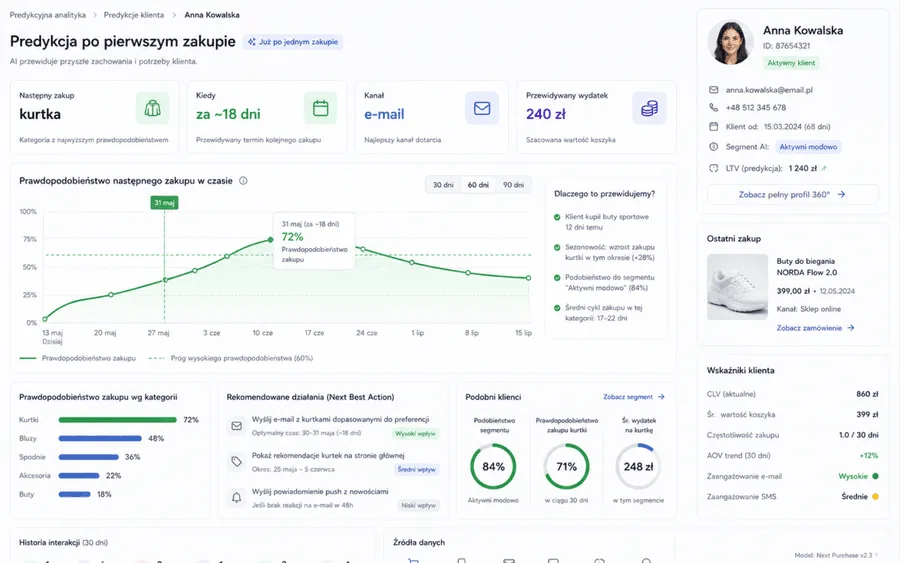Open Zobacz segment link
The image size is (900, 563).
(634, 397)
